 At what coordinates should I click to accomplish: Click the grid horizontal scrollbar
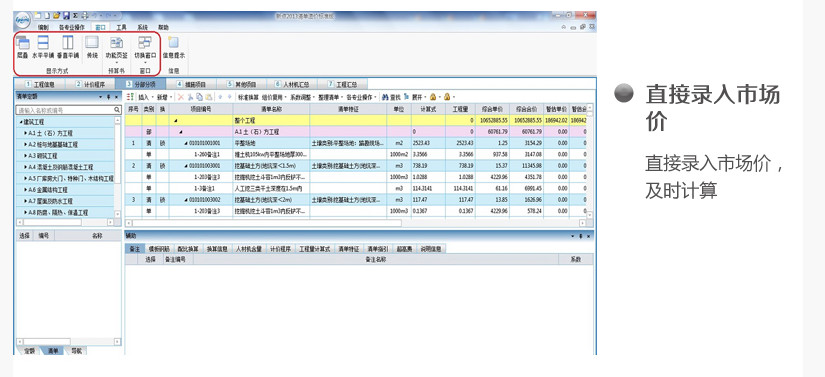click(x=356, y=223)
